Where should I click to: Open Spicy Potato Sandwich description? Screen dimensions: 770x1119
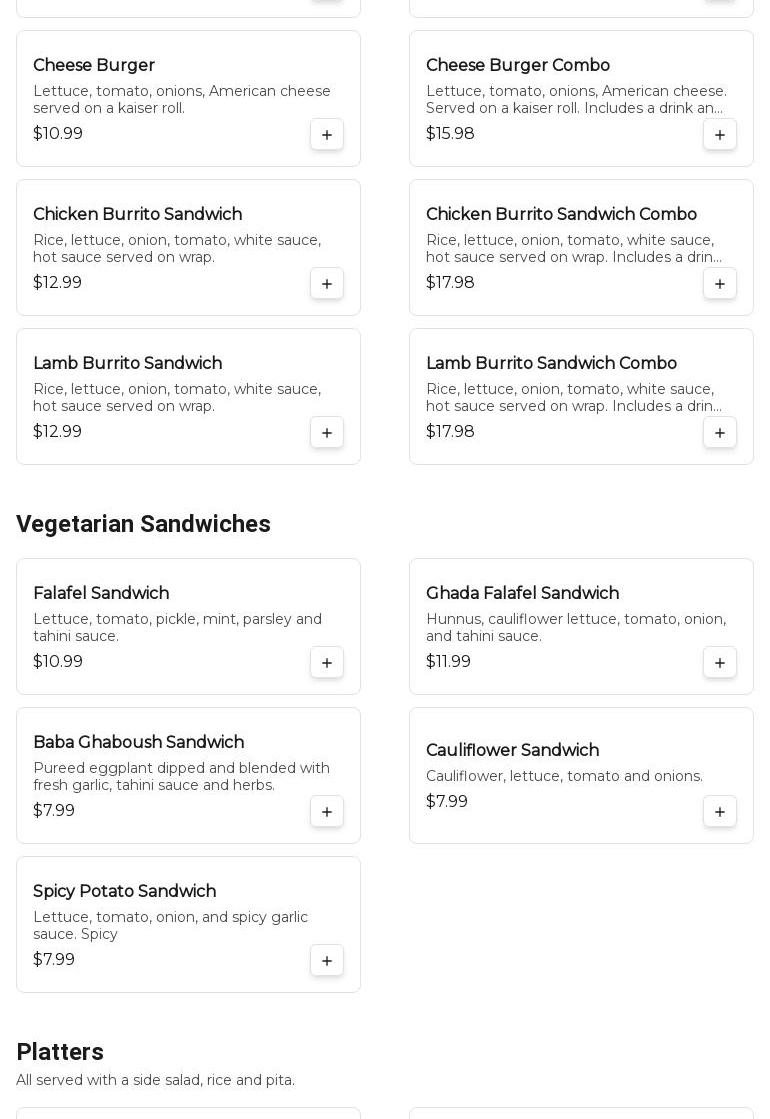(170, 925)
